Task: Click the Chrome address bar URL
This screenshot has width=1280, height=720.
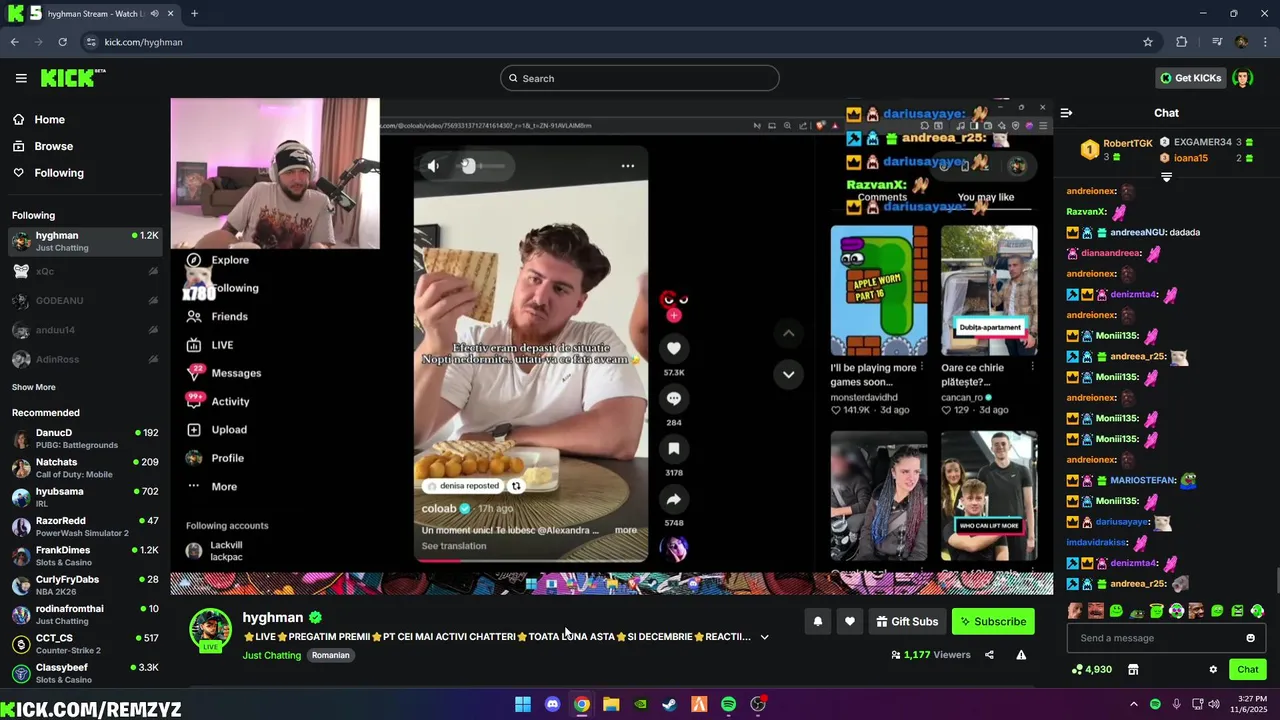Action: coord(143,42)
